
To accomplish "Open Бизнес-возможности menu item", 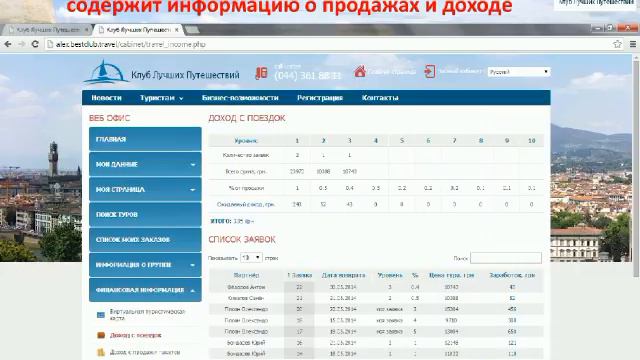I will click(240, 98).
